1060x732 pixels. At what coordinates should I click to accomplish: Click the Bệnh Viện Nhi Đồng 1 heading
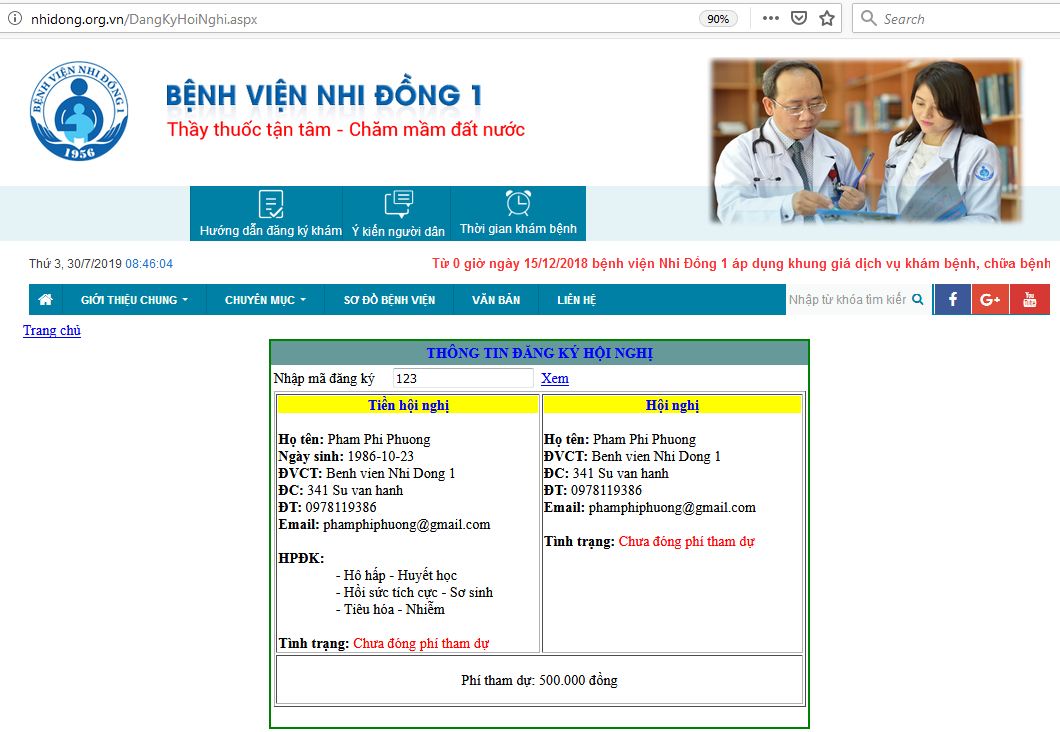324,95
